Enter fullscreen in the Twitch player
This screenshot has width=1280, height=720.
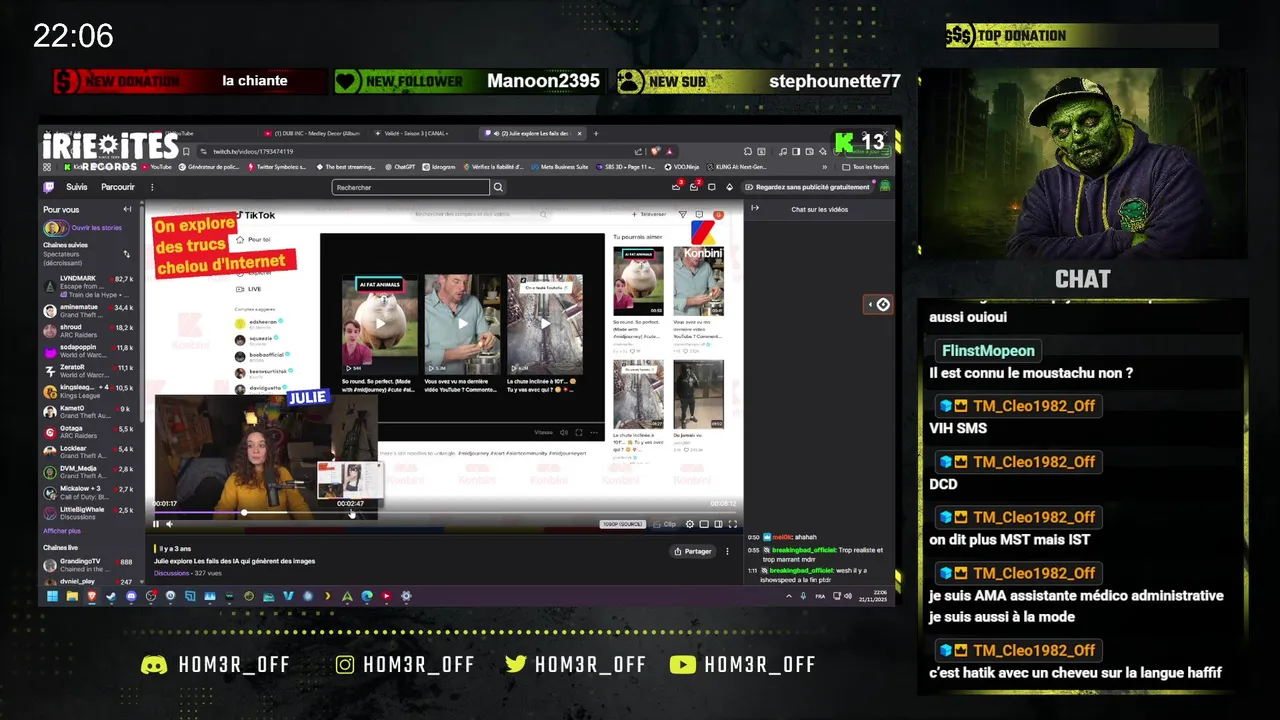pos(733,524)
